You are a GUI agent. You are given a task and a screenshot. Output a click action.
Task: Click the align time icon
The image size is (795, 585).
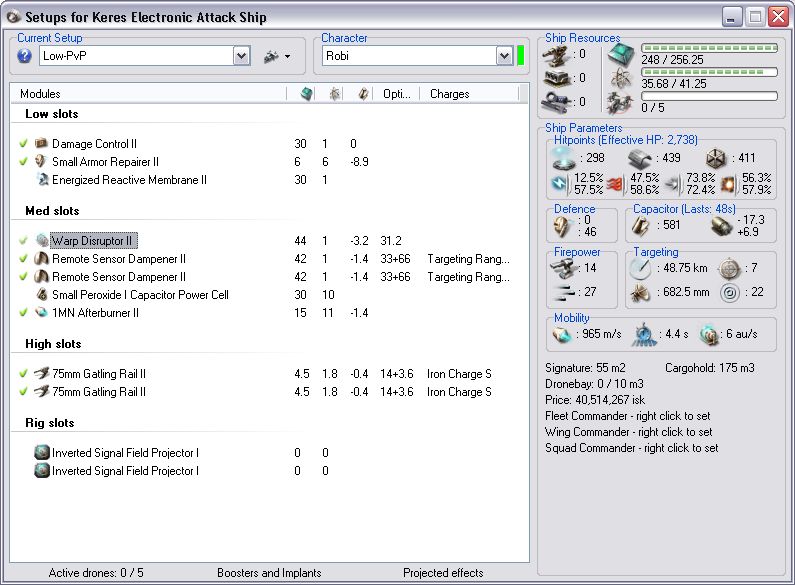643,335
